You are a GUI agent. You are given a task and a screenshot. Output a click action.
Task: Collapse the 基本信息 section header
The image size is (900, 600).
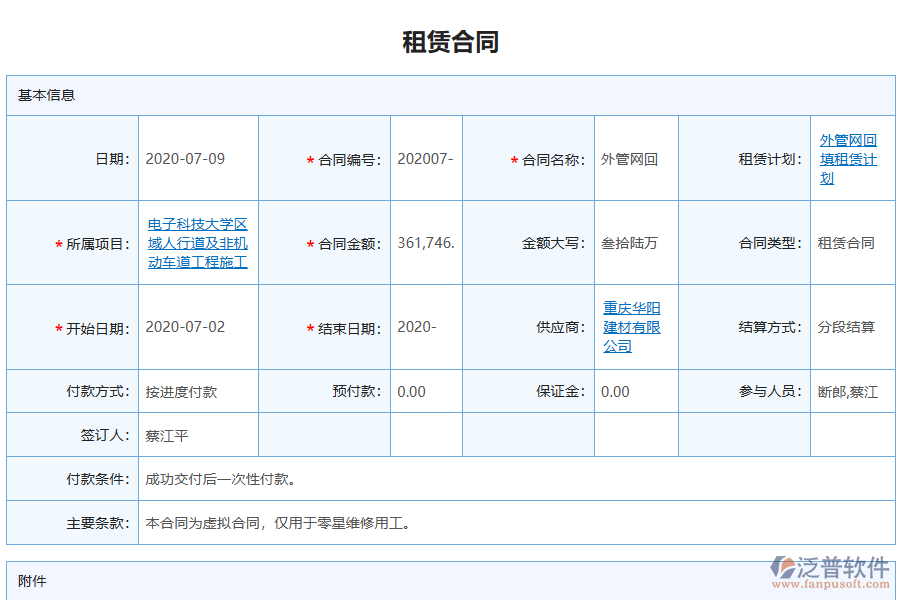(x=44, y=97)
